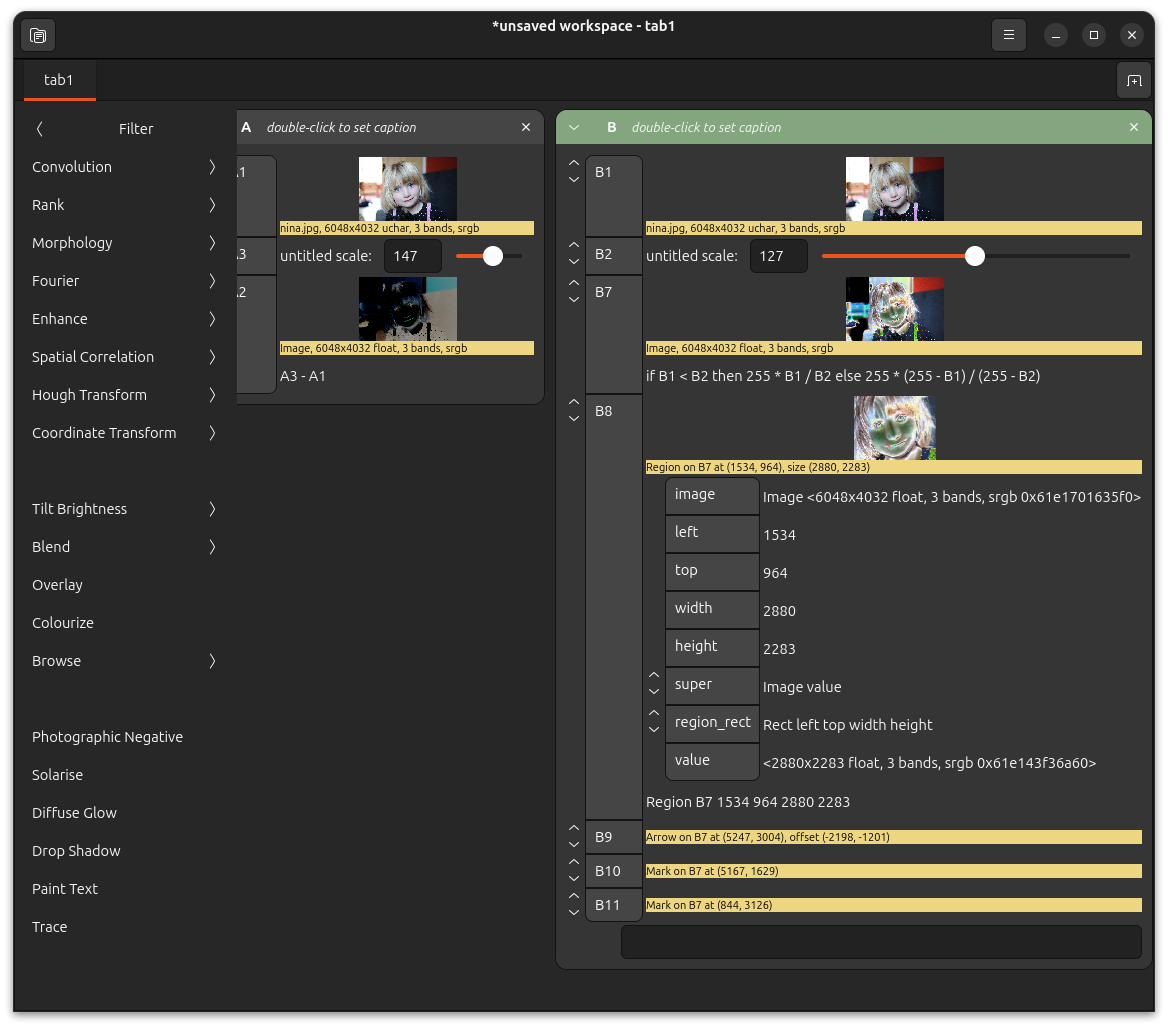This screenshot has height=1028, width=1168.
Task: Open the Coordinate Transform submenu
Action: click(x=124, y=433)
